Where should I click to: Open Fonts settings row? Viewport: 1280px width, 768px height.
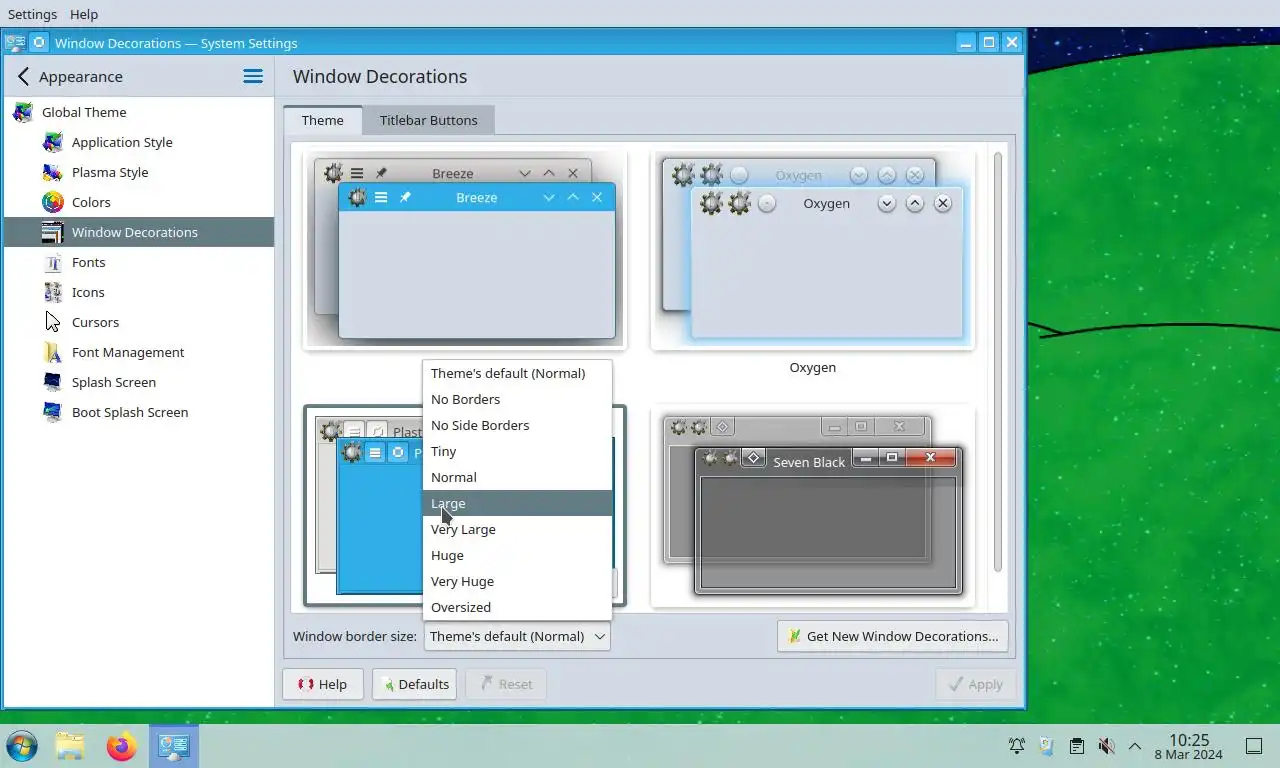pos(139,262)
